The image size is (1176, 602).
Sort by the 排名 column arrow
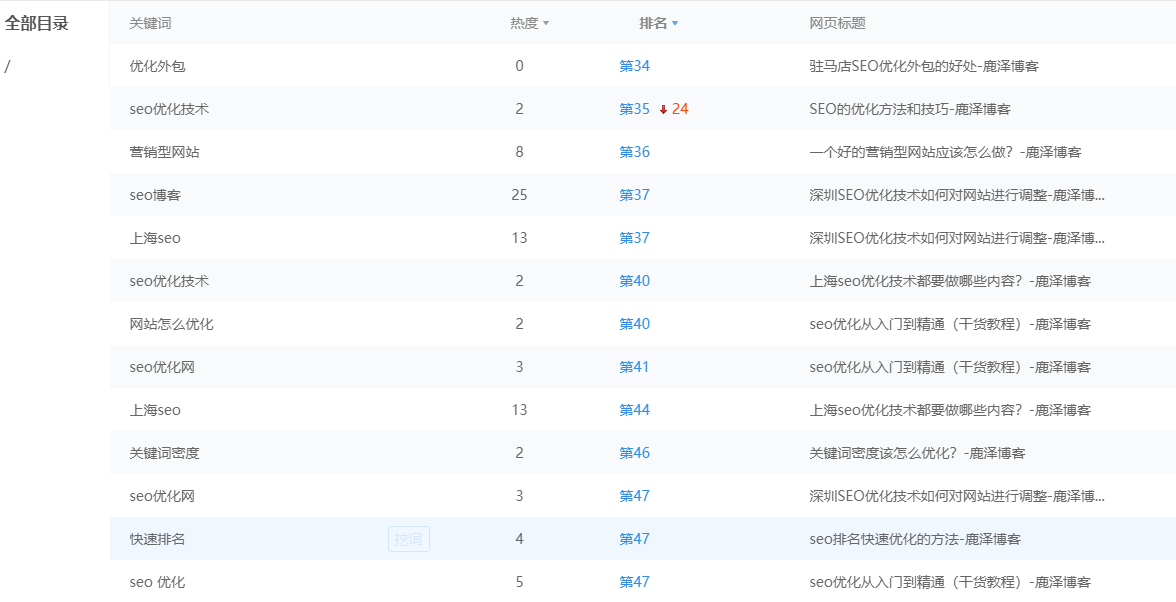click(x=675, y=23)
